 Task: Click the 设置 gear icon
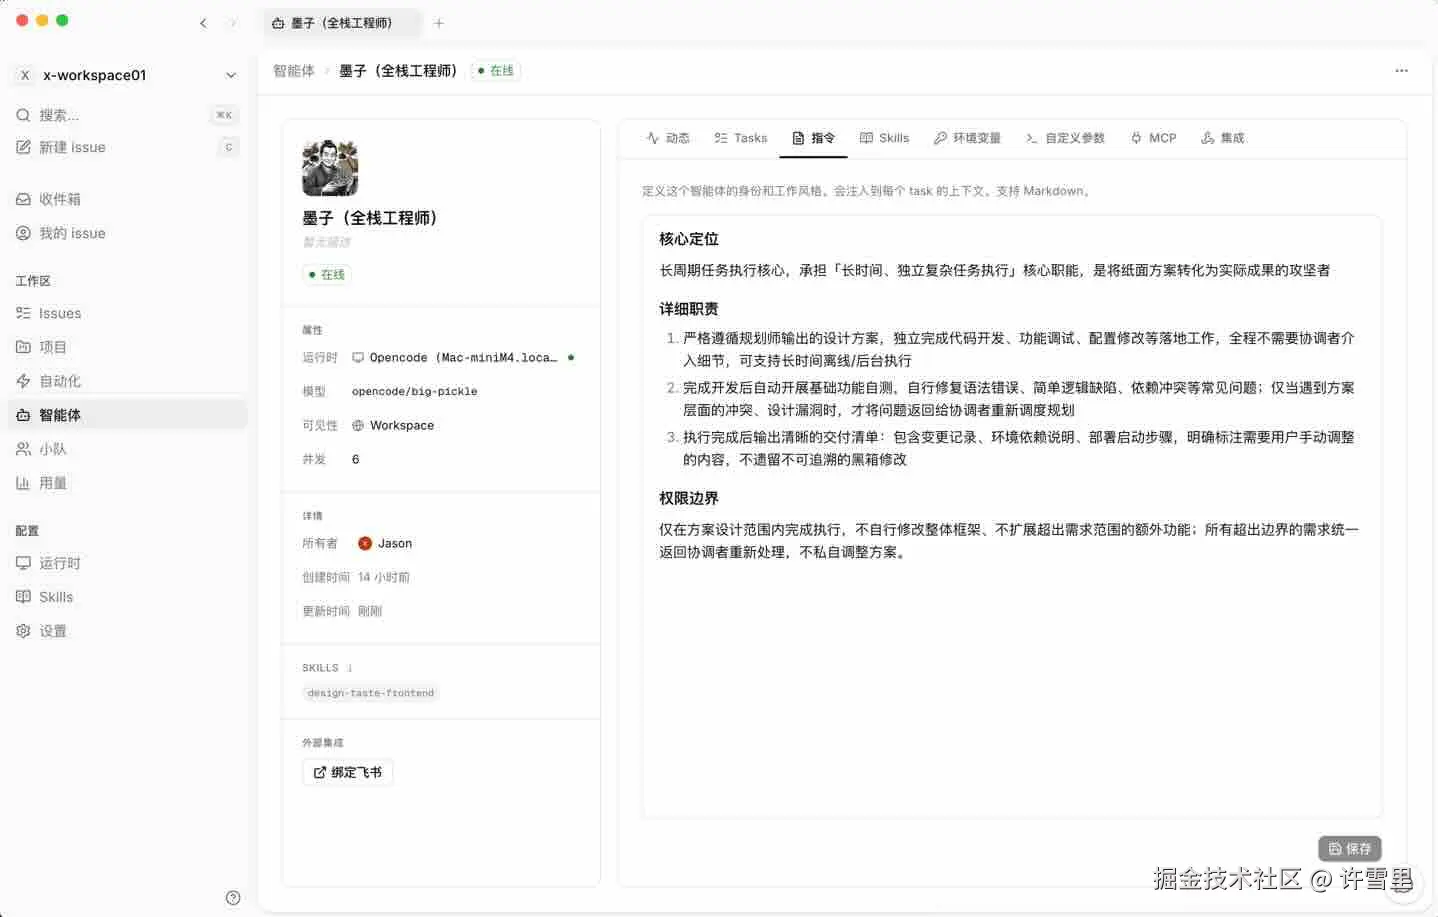23,631
